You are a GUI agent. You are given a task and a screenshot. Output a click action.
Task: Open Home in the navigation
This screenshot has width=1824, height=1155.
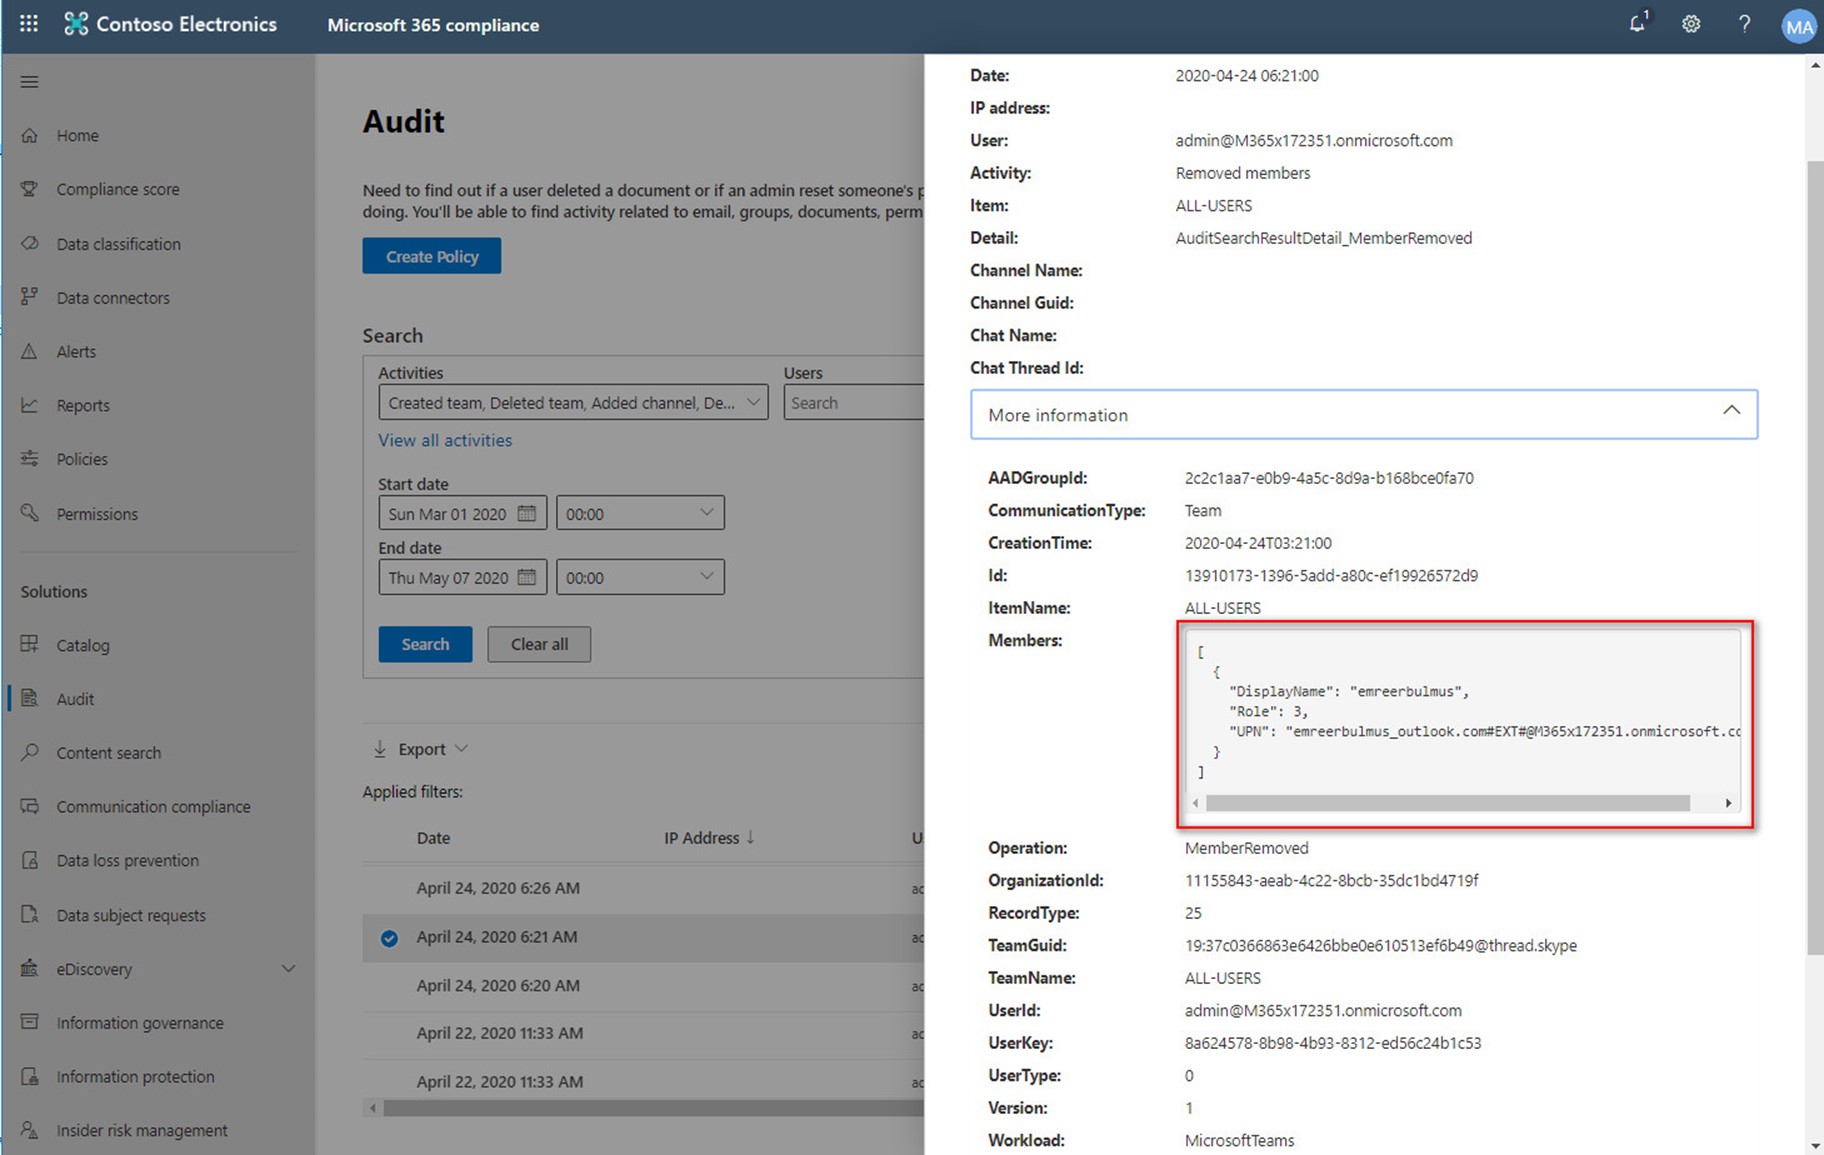(x=77, y=135)
